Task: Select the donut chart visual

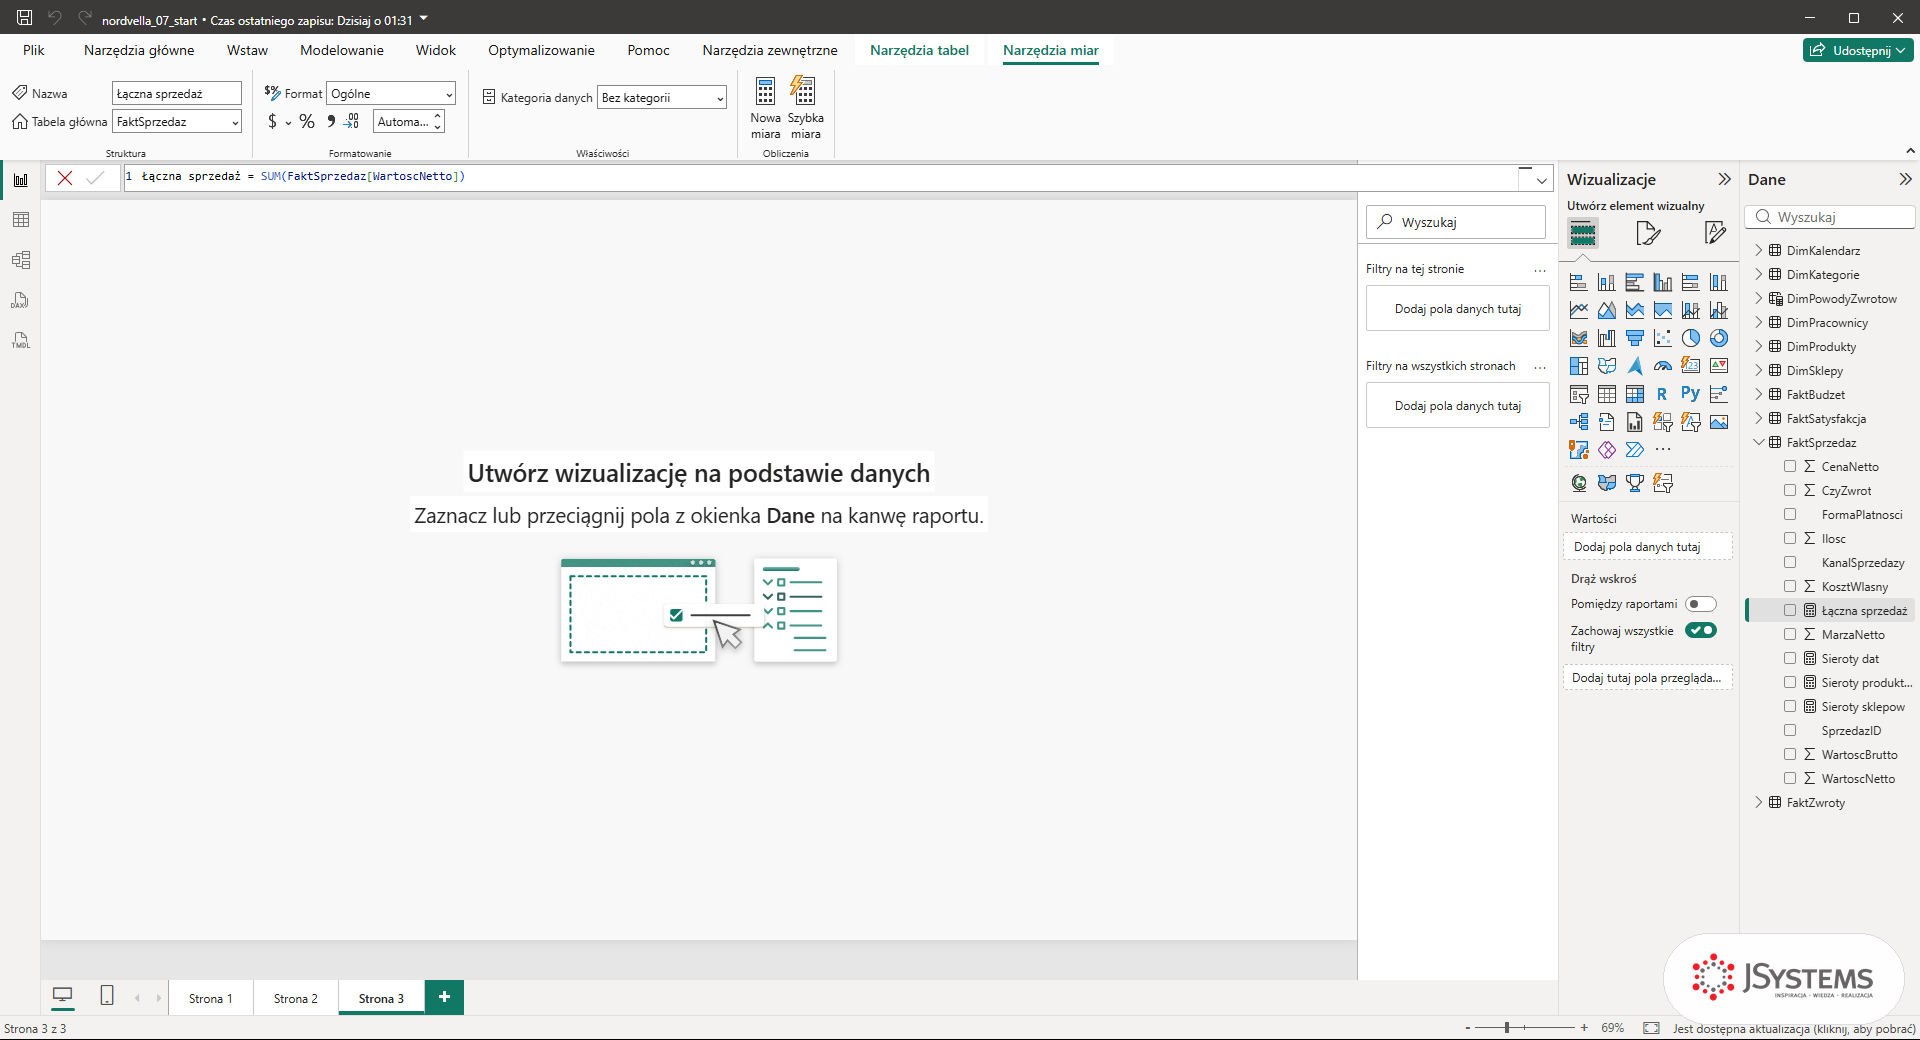Action: tap(1718, 338)
